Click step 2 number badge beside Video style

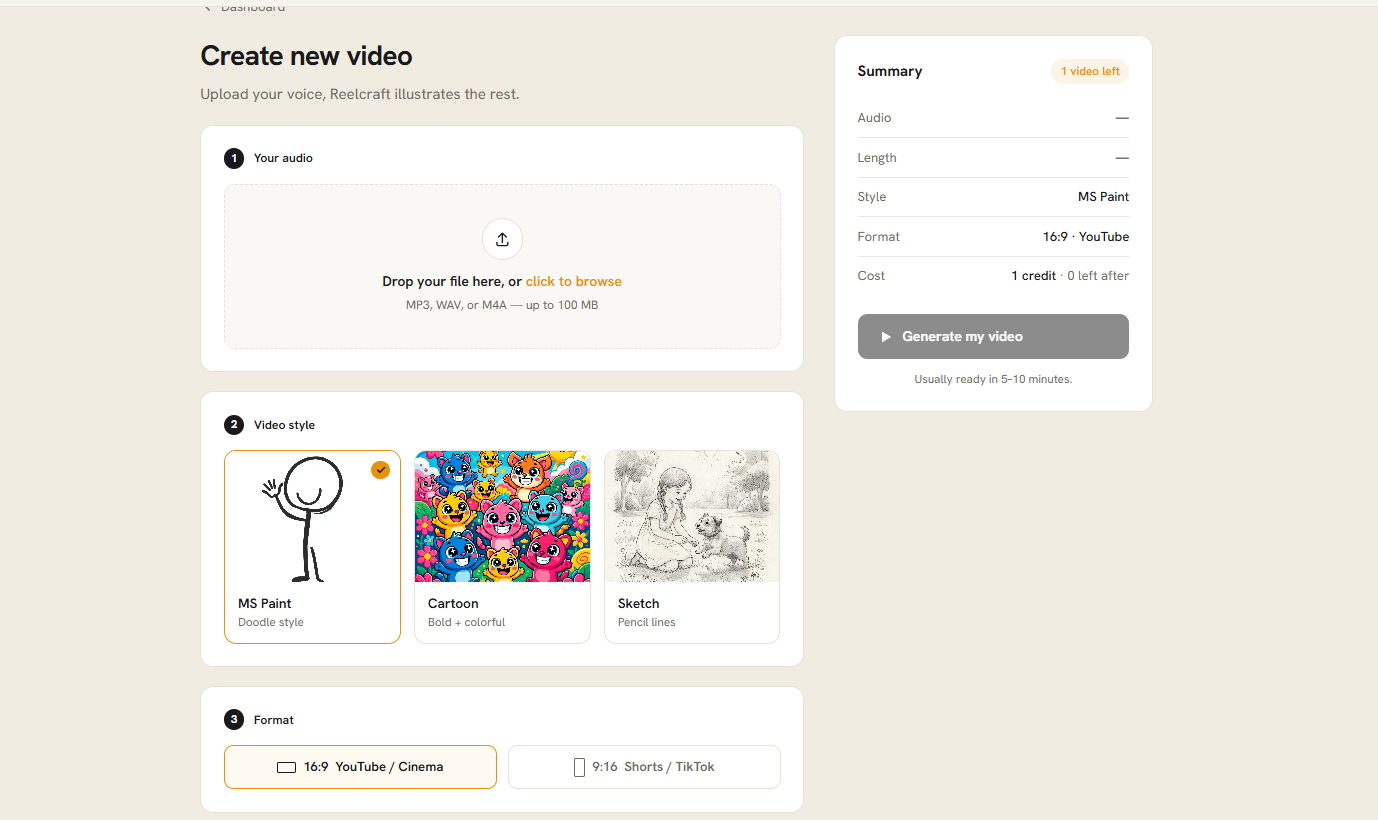click(x=234, y=425)
